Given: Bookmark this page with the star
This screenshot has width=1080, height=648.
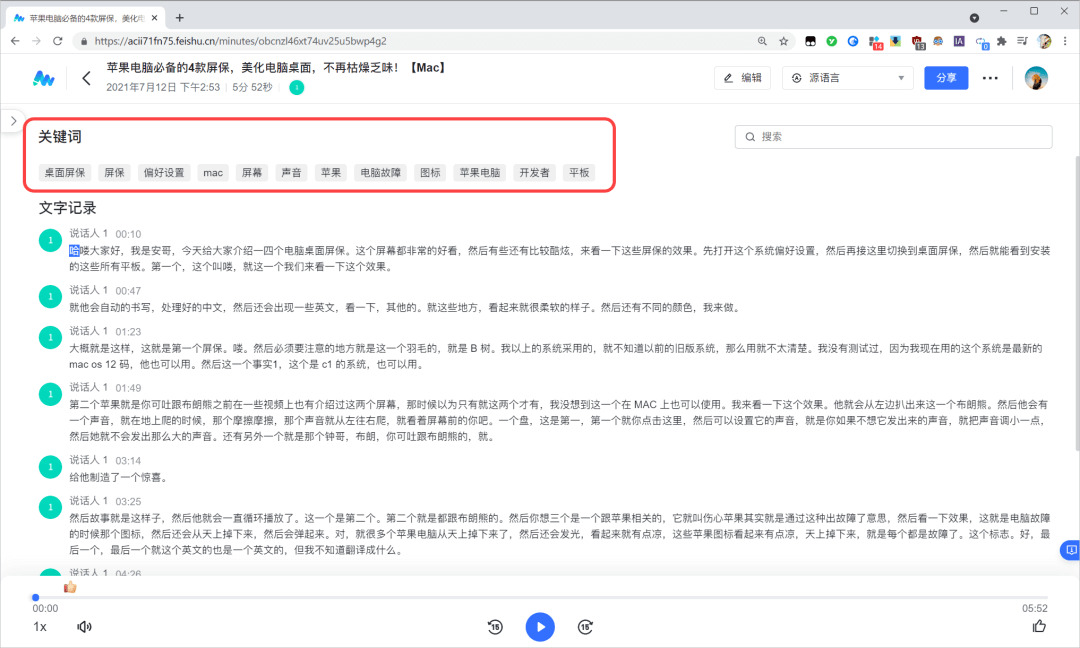Looking at the screenshot, I should pyautogui.click(x=783, y=41).
